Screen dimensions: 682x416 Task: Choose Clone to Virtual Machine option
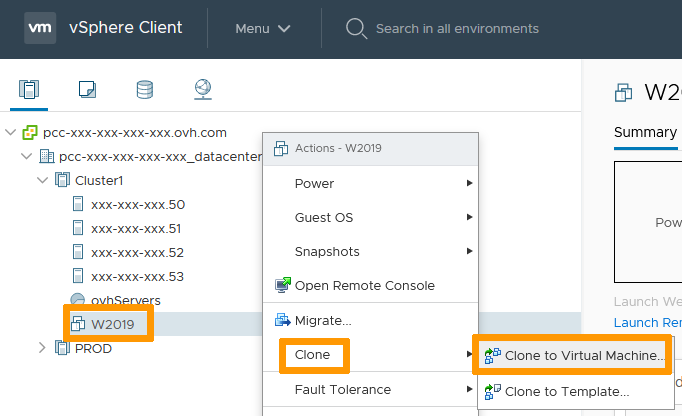584,355
